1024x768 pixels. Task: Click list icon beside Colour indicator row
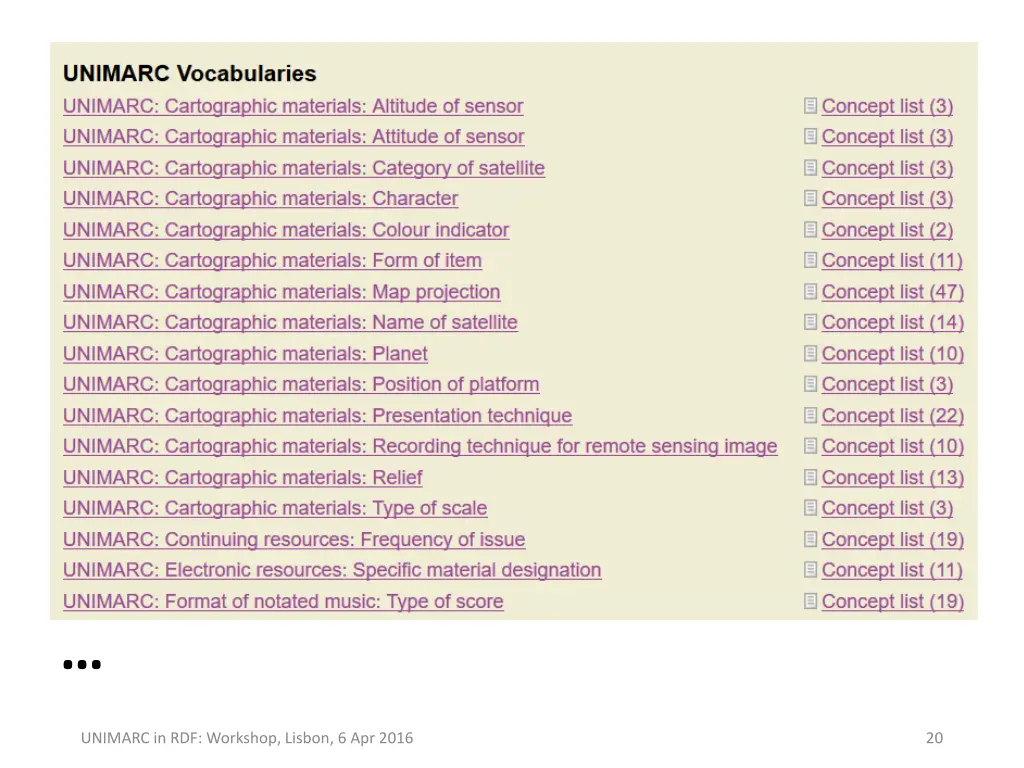click(x=810, y=230)
